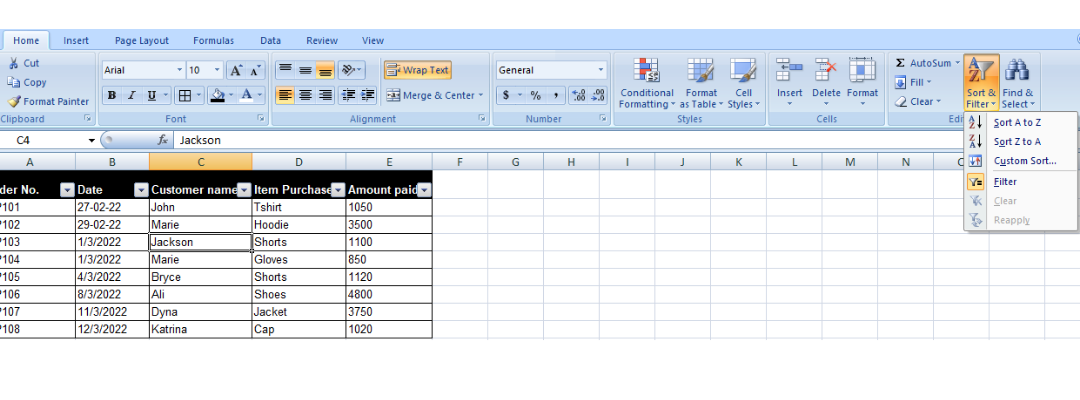Screen dimensions: 1080x400
Task: Open Conditional Formatting icon
Action: point(647,71)
